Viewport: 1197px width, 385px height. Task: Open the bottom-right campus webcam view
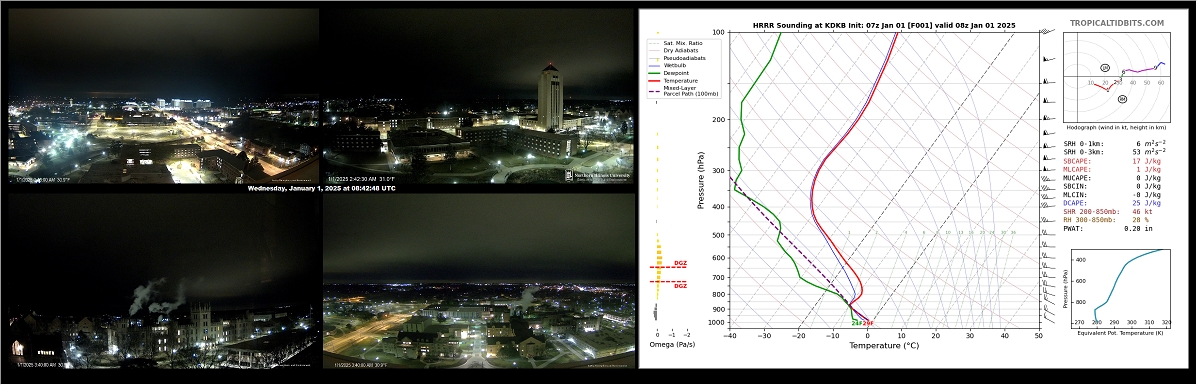479,280
